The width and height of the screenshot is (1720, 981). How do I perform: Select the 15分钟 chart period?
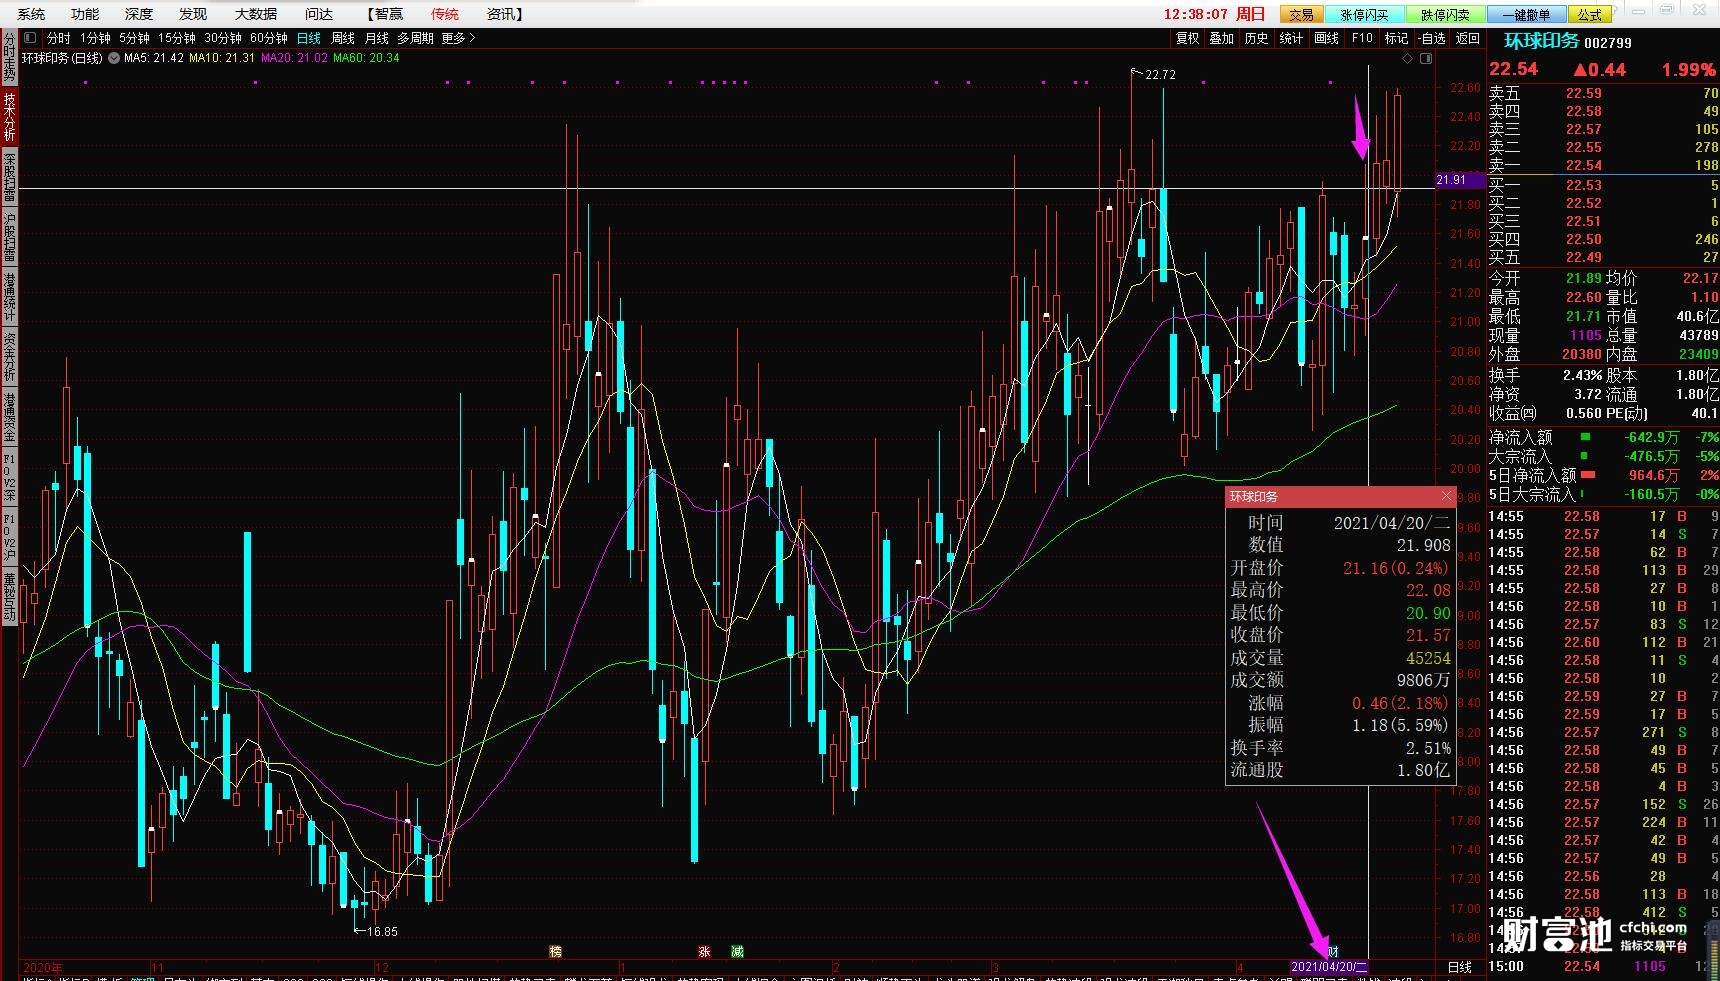click(177, 38)
